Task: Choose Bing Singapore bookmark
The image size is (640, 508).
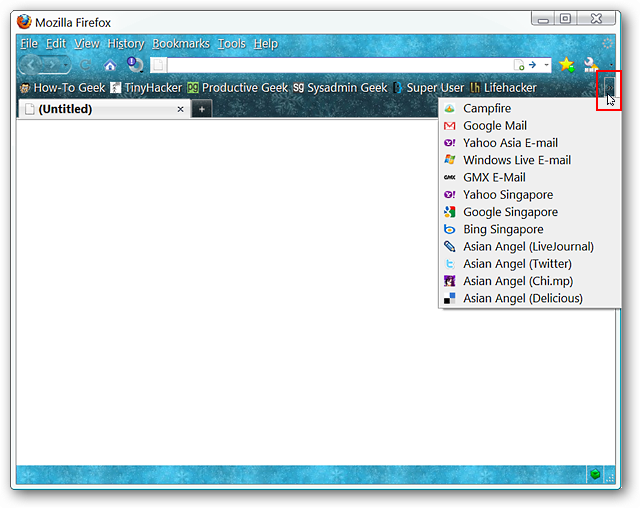Action: coord(530,229)
